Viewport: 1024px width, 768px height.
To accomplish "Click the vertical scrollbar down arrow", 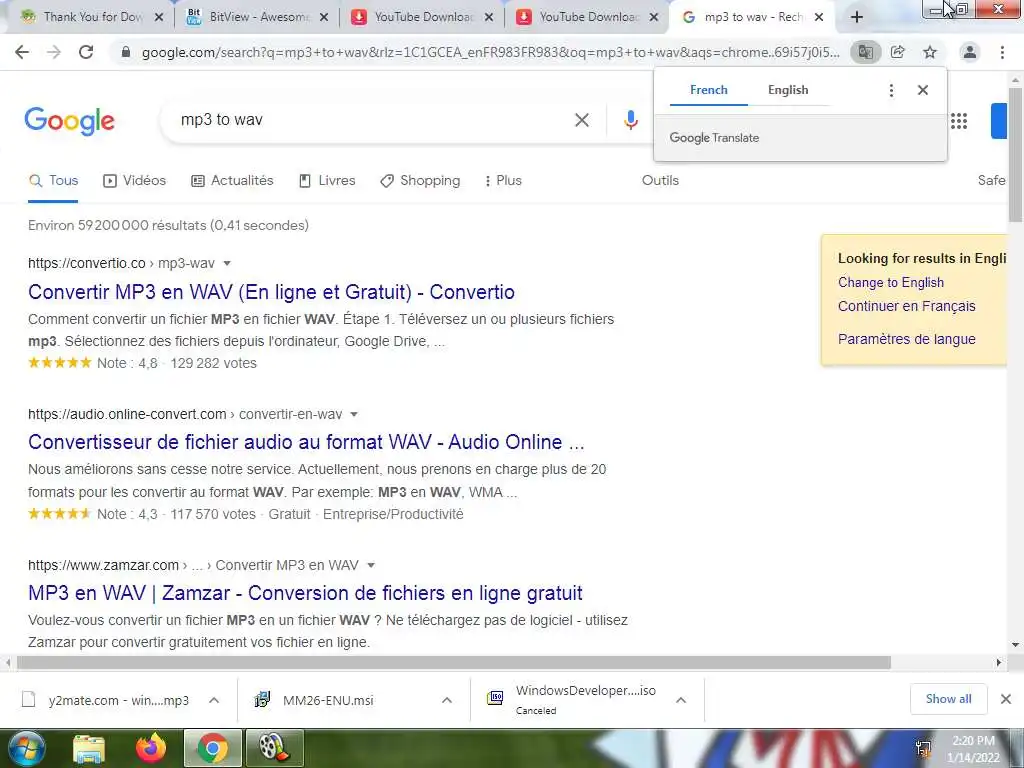I will point(1015,645).
